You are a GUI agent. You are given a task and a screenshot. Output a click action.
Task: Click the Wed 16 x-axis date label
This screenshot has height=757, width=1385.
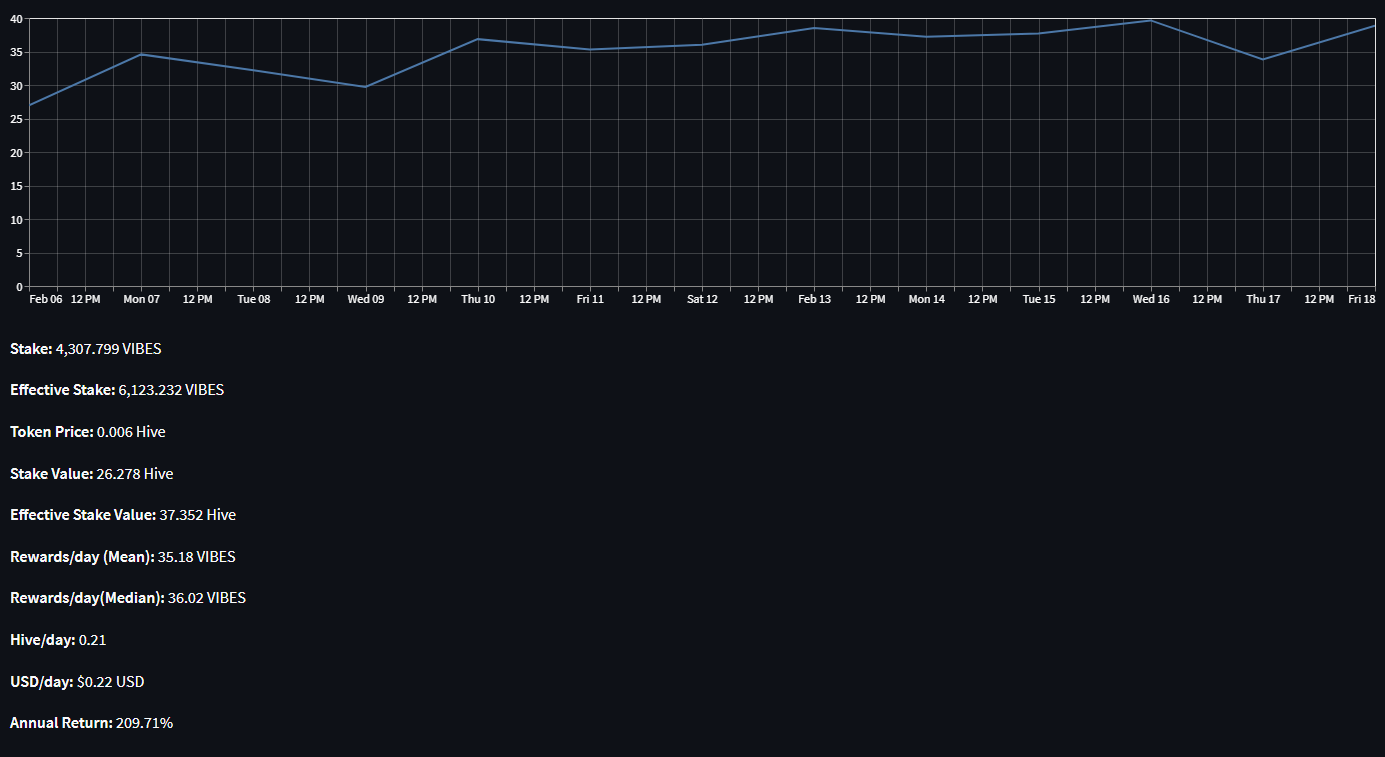1151,299
